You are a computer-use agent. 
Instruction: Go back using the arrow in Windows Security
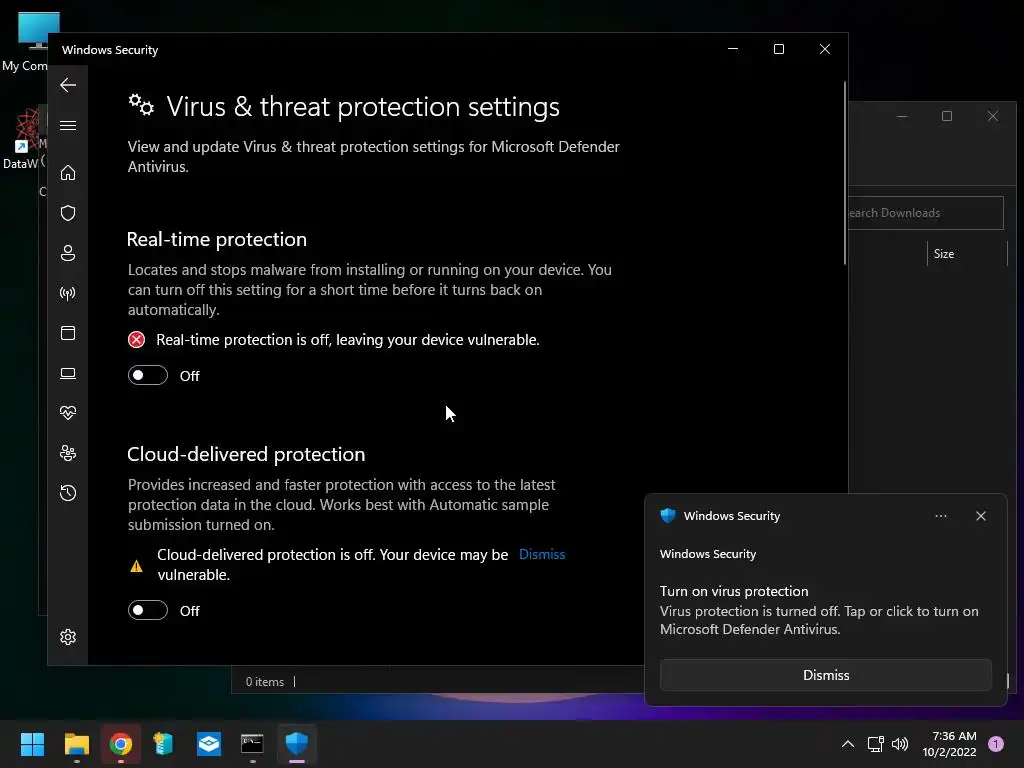pos(68,85)
